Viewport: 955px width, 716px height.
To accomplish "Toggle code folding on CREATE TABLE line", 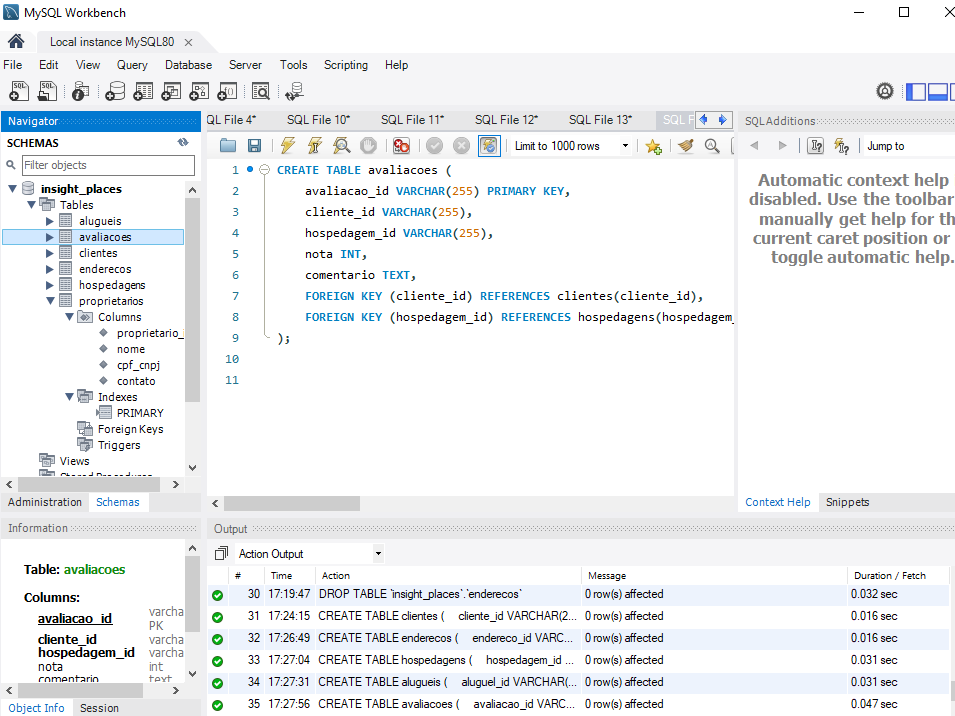I will [x=264, y=170].
